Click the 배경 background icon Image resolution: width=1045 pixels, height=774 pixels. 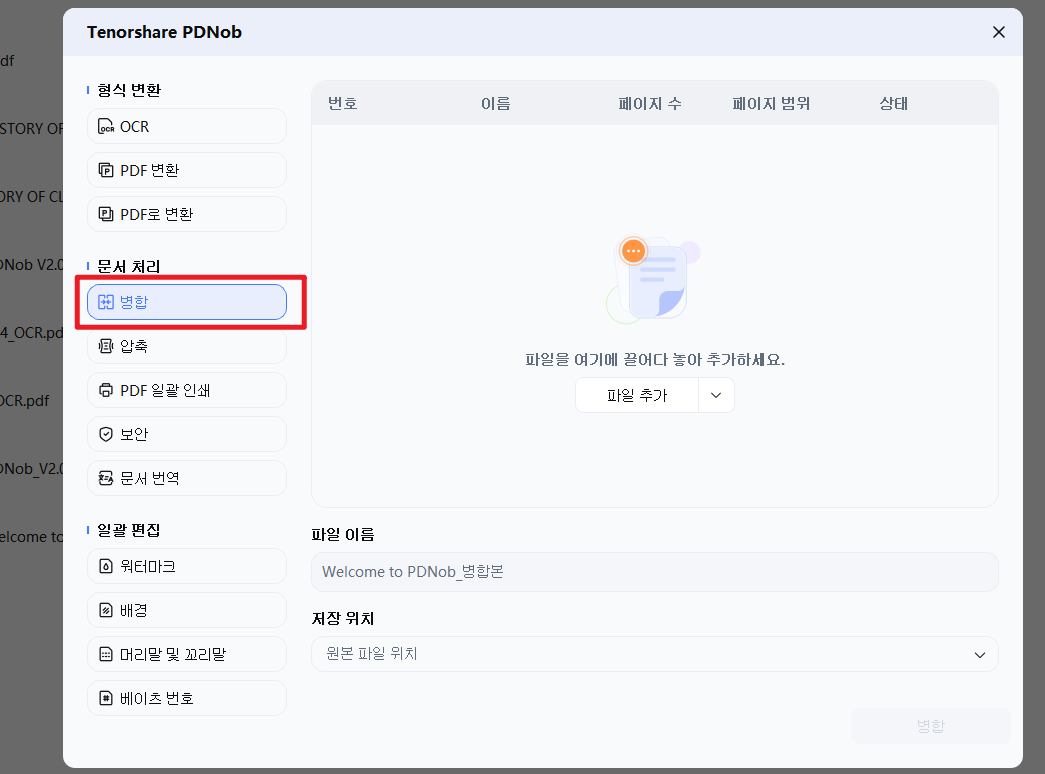click(106, 610)
